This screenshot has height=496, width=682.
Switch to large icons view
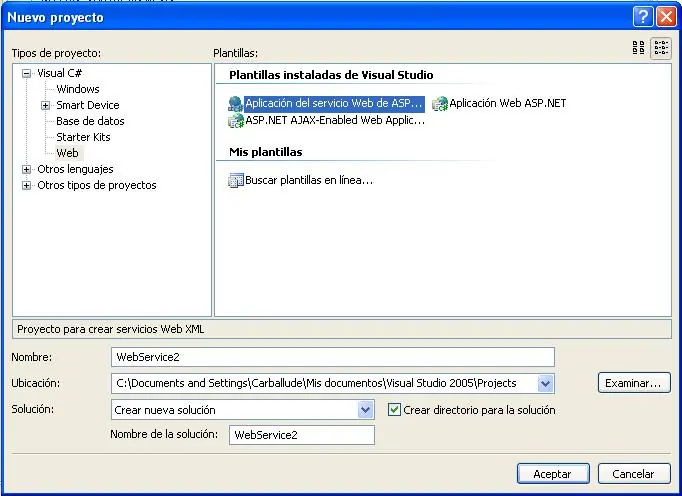pyautogui.click(x=638, y=48)
